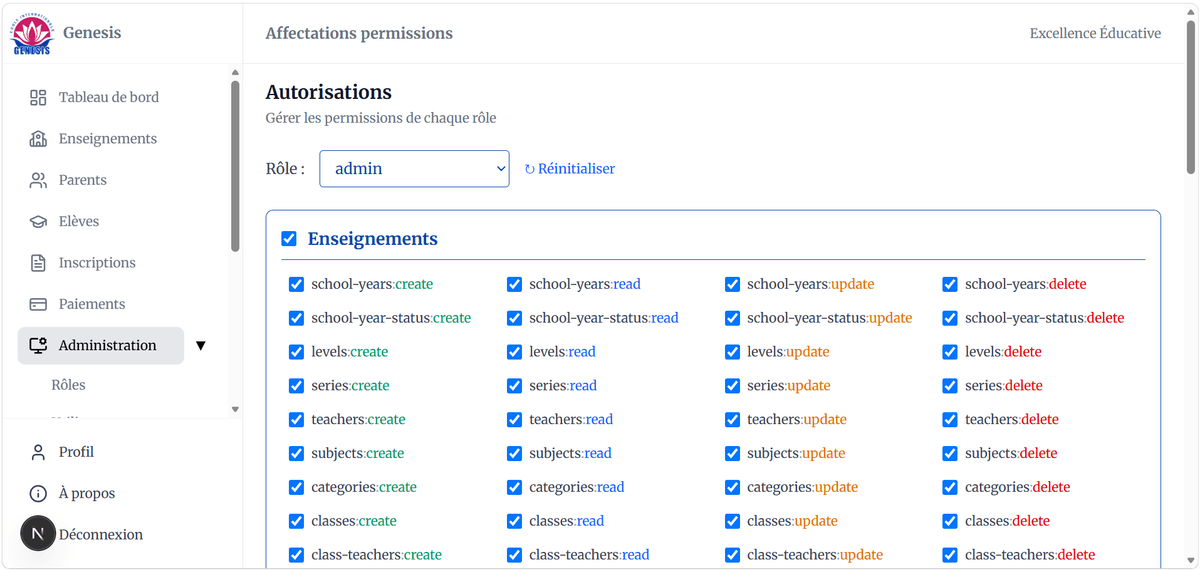Uncheck subjects:delete permission
The image size is (1200, 570).
tap(950, 453)
